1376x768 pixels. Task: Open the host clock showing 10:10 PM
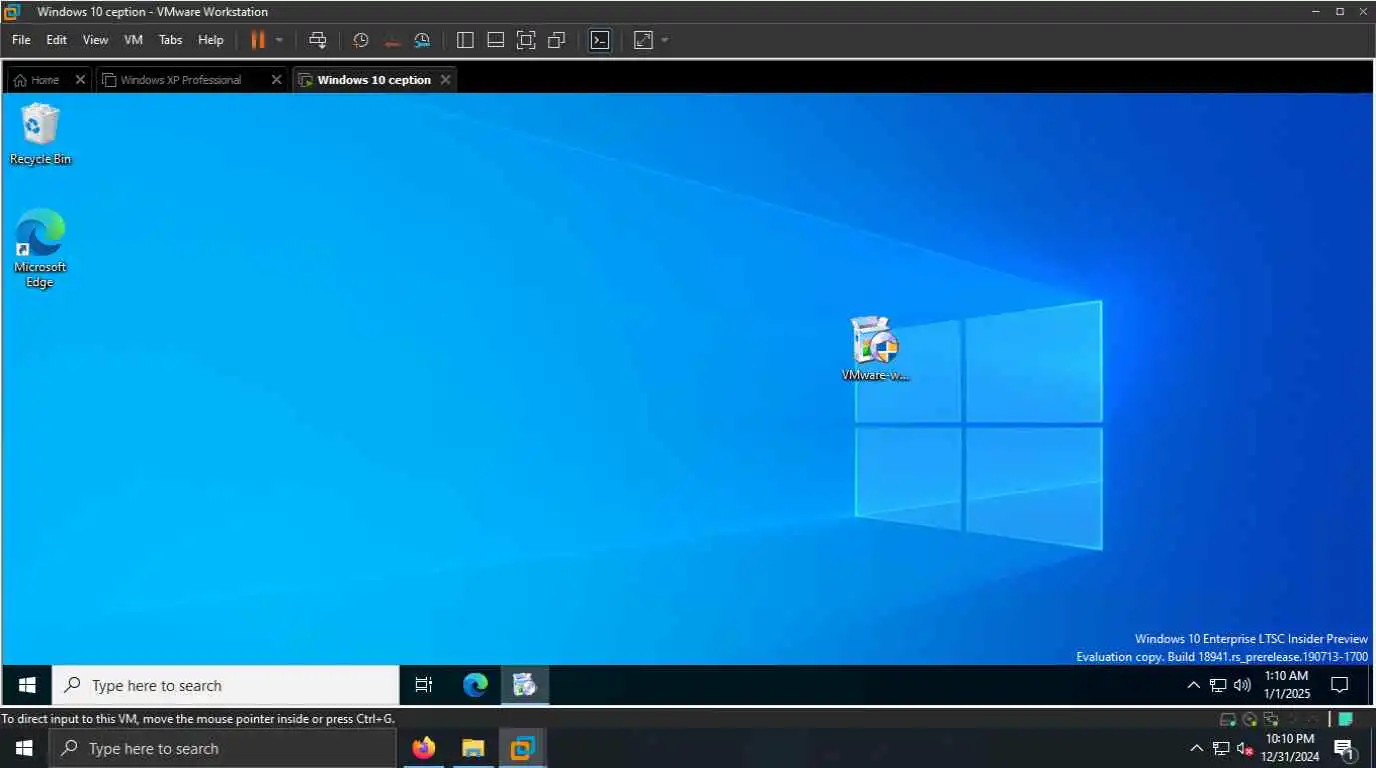pyautogui.click(x=1290, y=748)
